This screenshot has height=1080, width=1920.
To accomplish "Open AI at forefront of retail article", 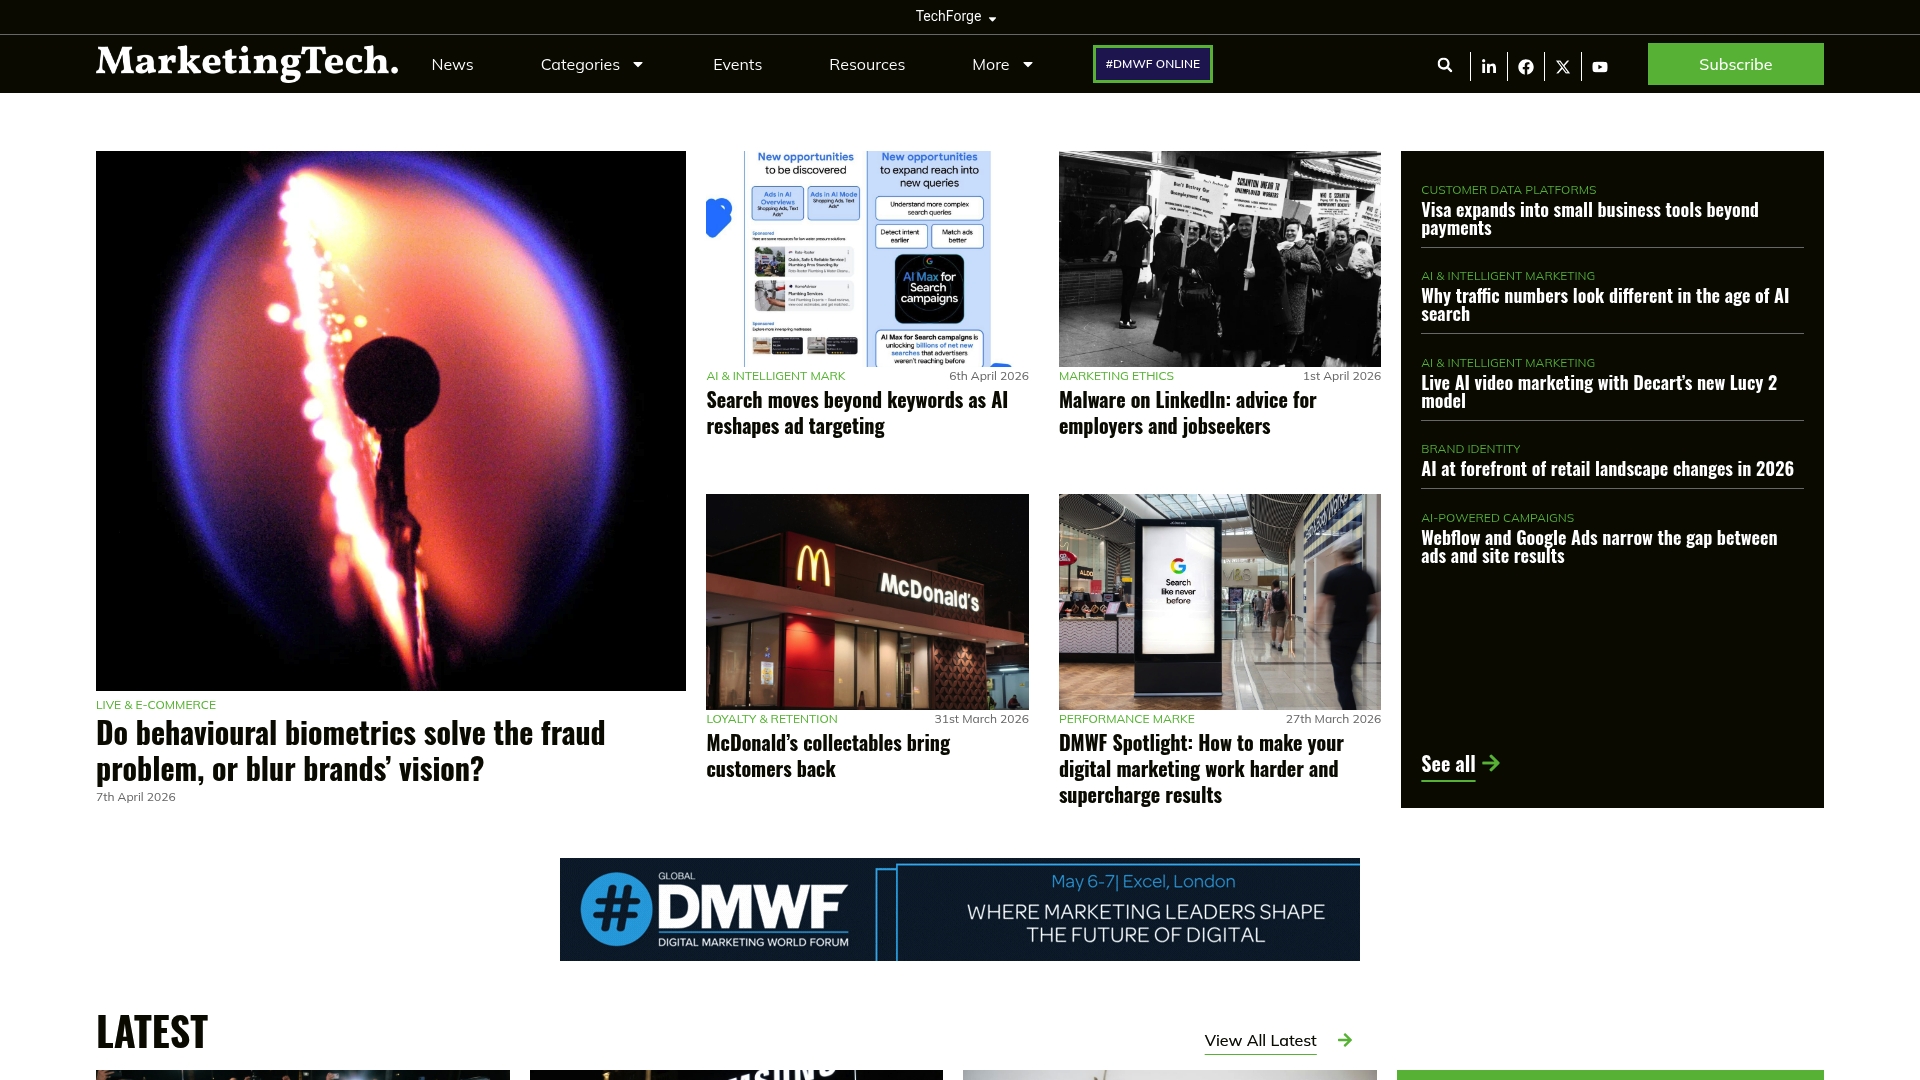I will [1607, 469].
